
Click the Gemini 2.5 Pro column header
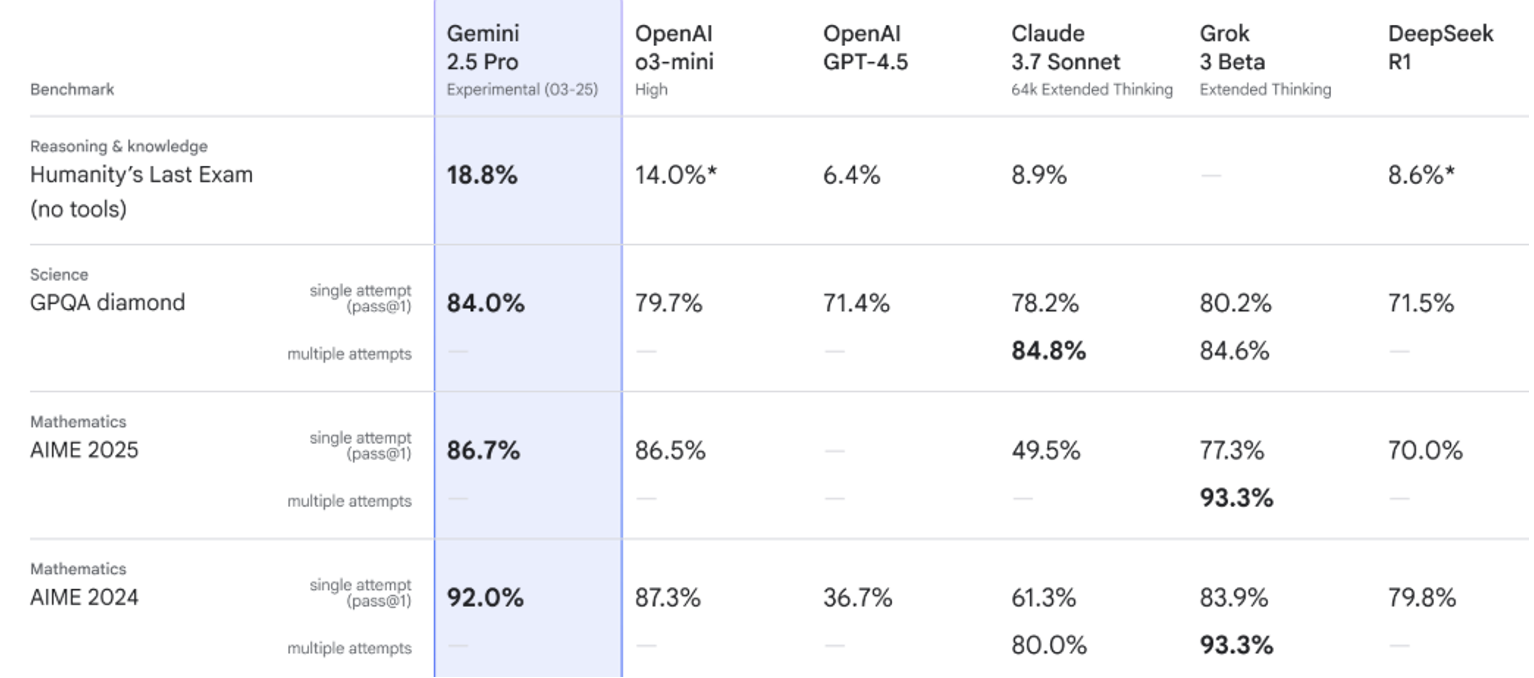pyautogui.click(x=483, y=48)
